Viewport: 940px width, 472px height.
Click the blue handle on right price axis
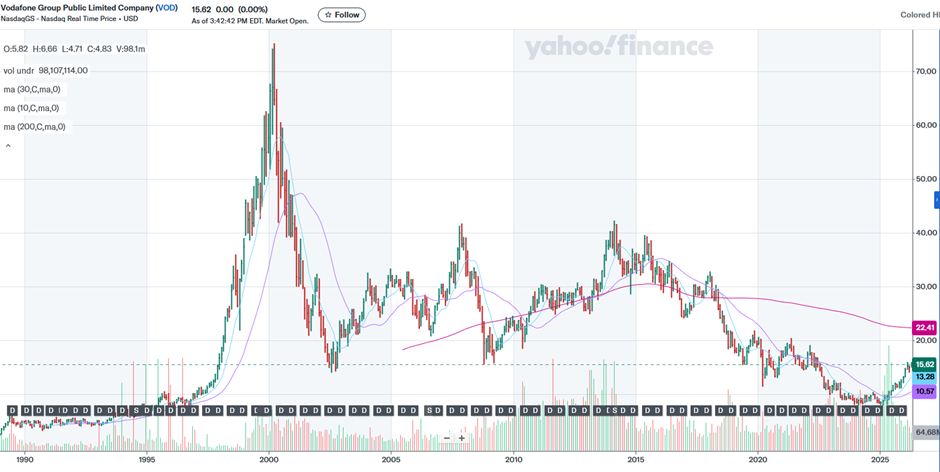937,198
